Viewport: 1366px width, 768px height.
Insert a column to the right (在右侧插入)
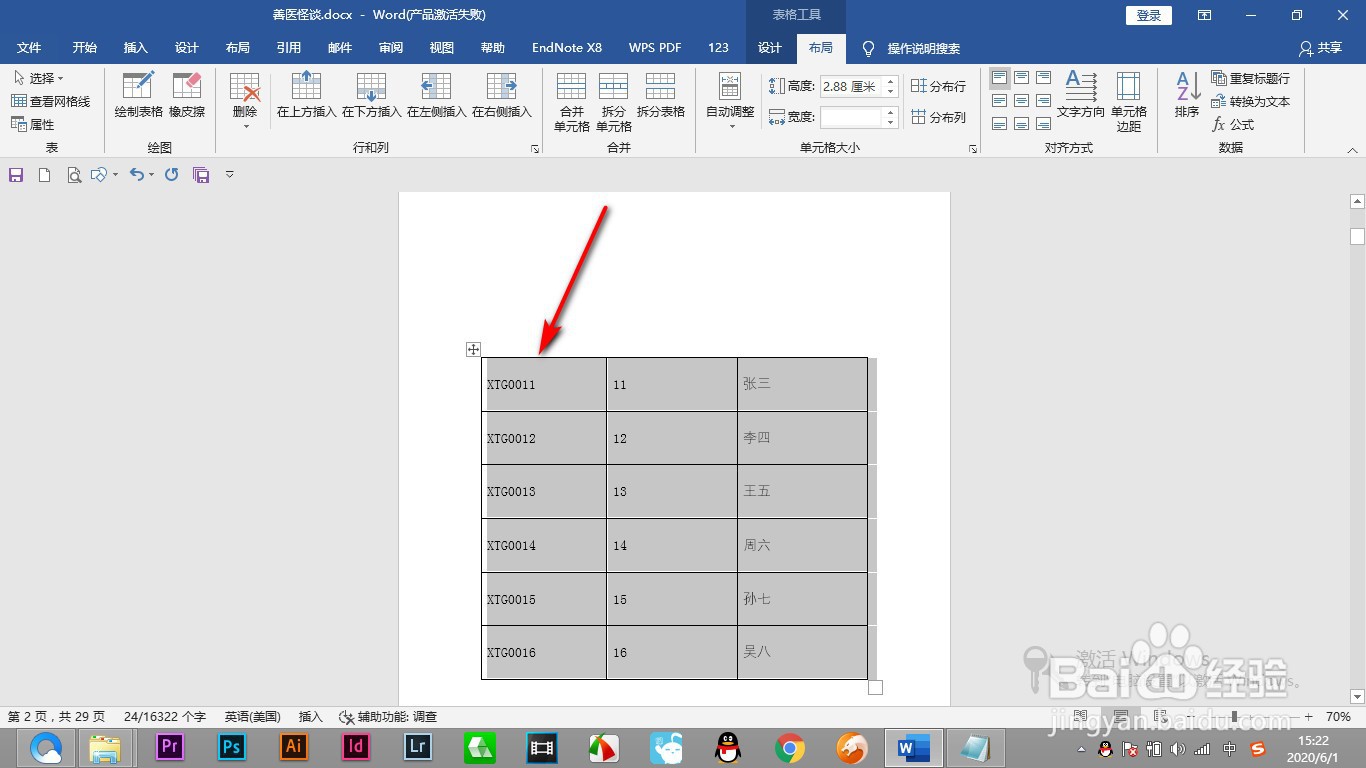pos(501,96)
